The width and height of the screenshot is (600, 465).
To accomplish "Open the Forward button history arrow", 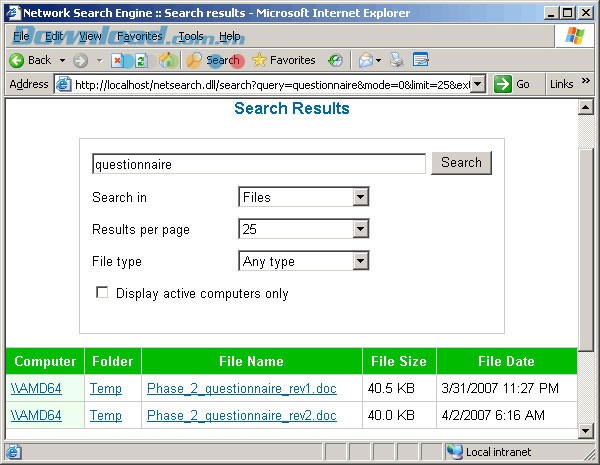I will (x=99, y=60).
